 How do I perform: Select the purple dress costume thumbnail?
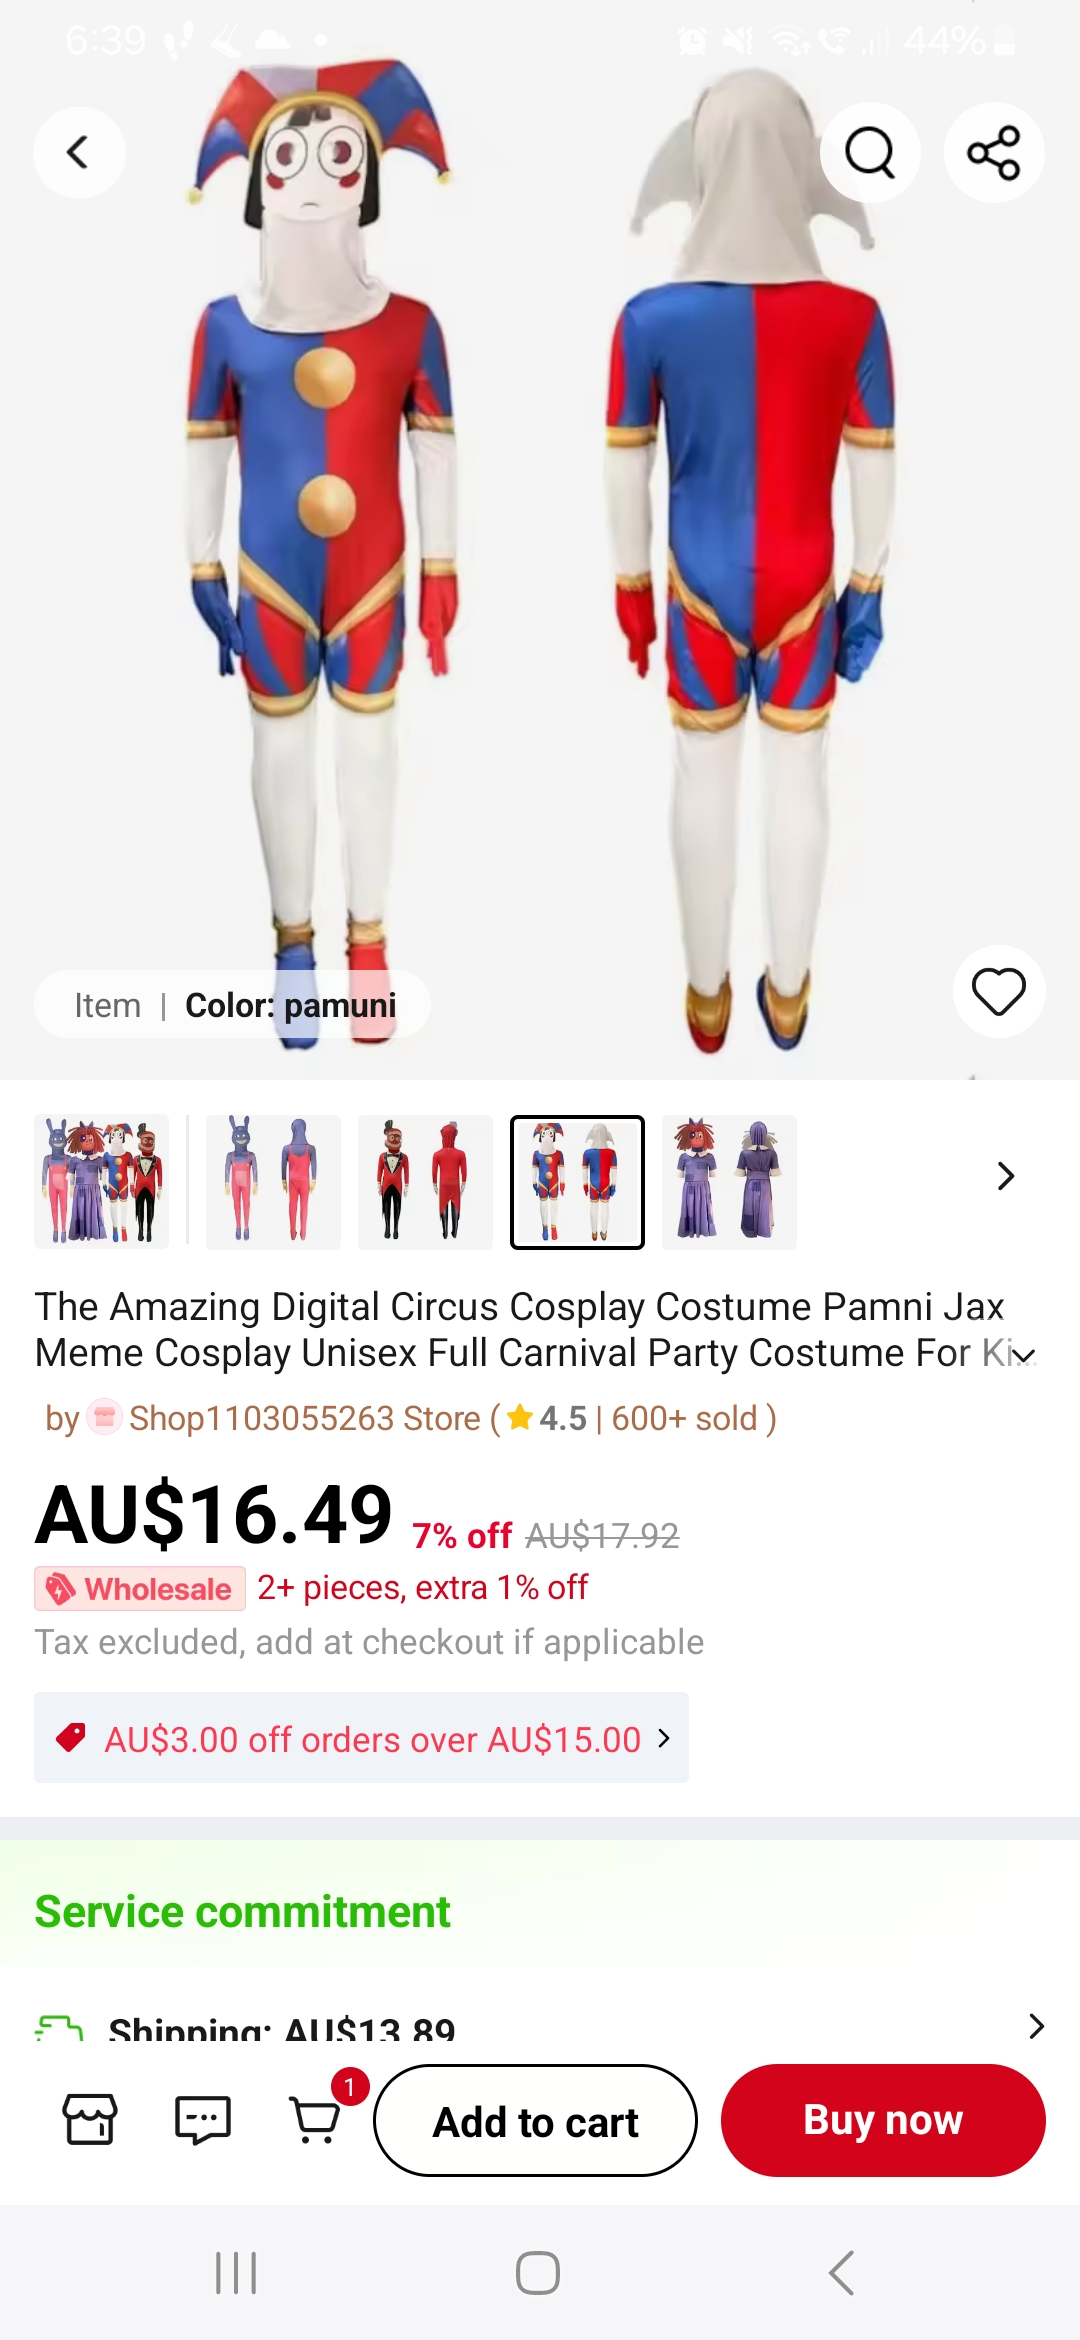tap(729, 1182)
